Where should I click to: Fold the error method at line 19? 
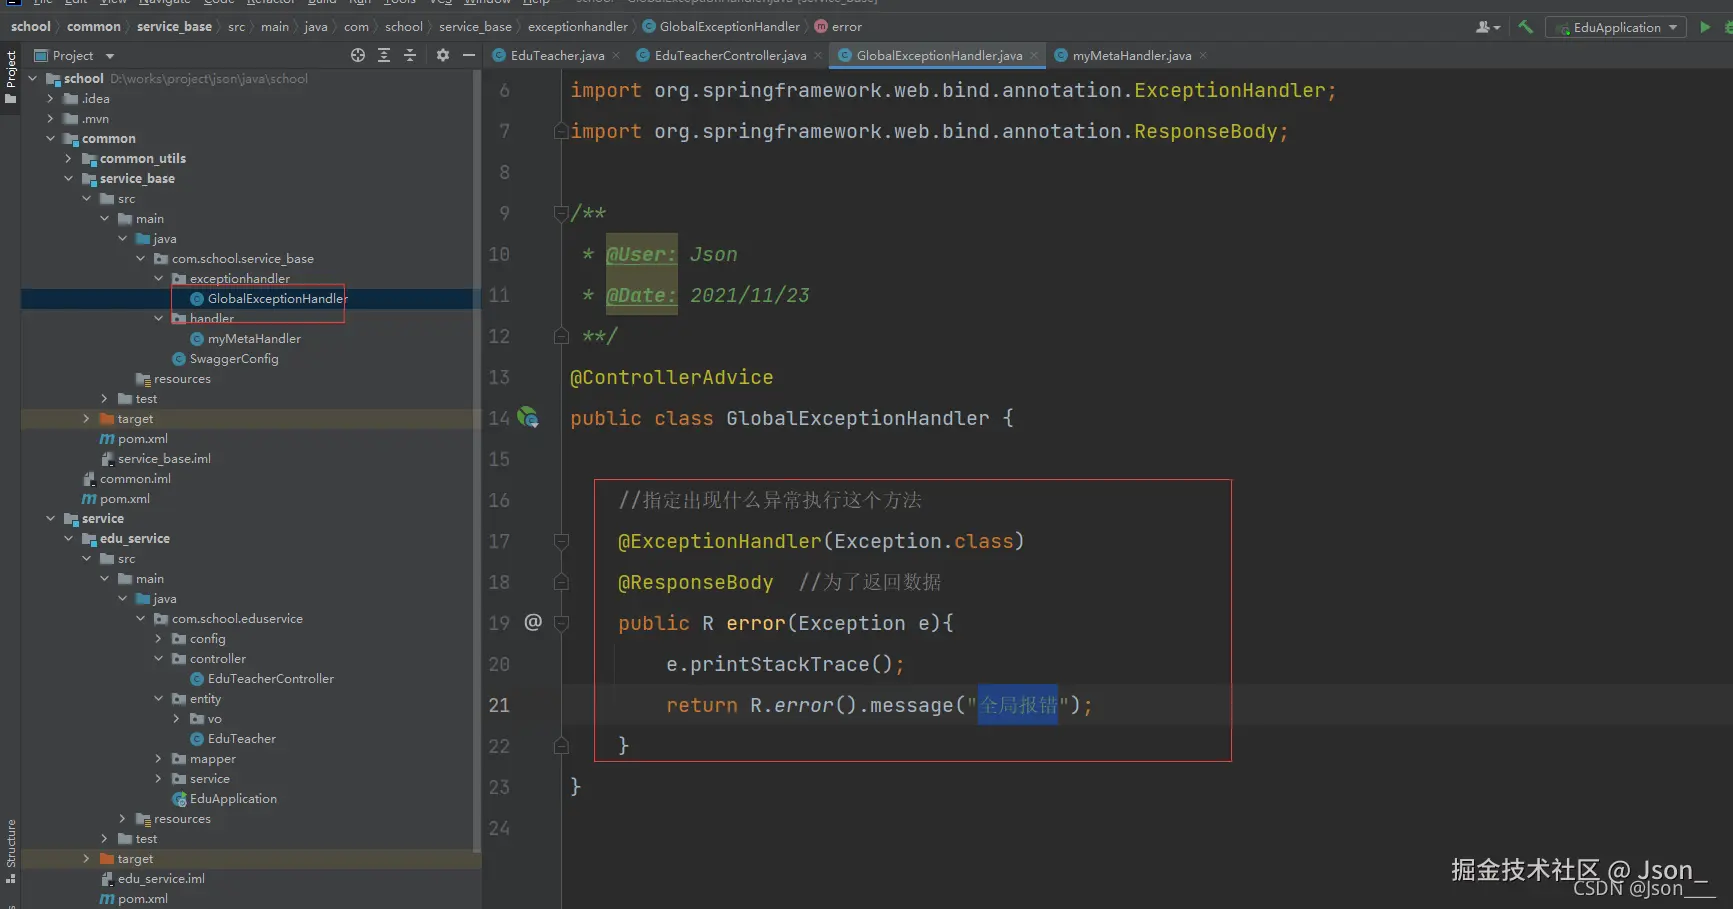(x=561, y=623)
